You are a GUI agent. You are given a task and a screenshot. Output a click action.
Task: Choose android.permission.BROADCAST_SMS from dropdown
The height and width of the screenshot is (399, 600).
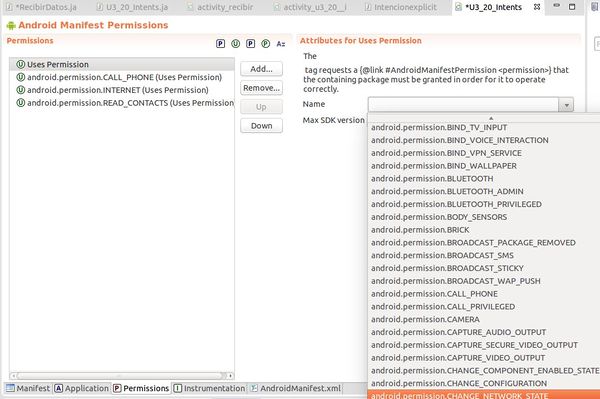click(x=484, y=256)
